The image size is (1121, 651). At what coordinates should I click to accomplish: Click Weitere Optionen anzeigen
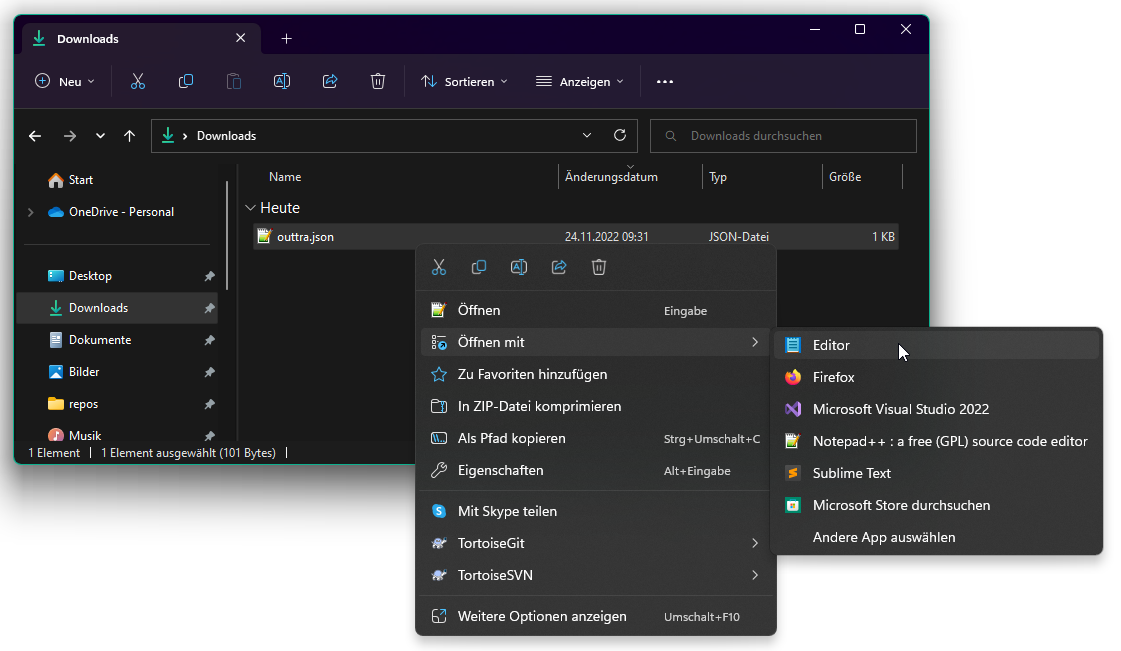pos(596,616)
